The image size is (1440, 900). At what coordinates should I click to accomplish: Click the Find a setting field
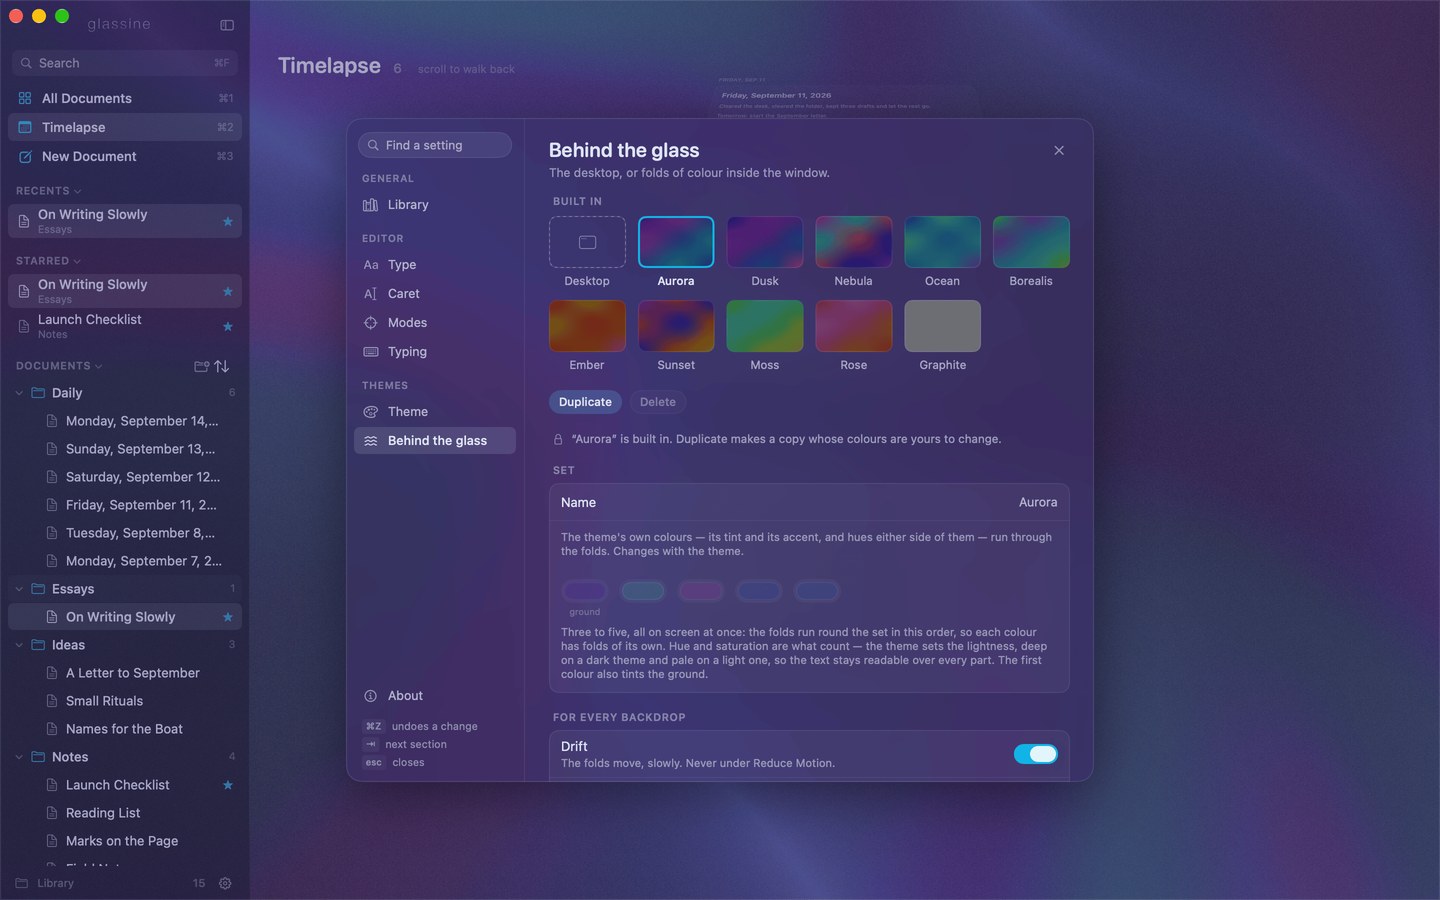[x=435, y=145]
